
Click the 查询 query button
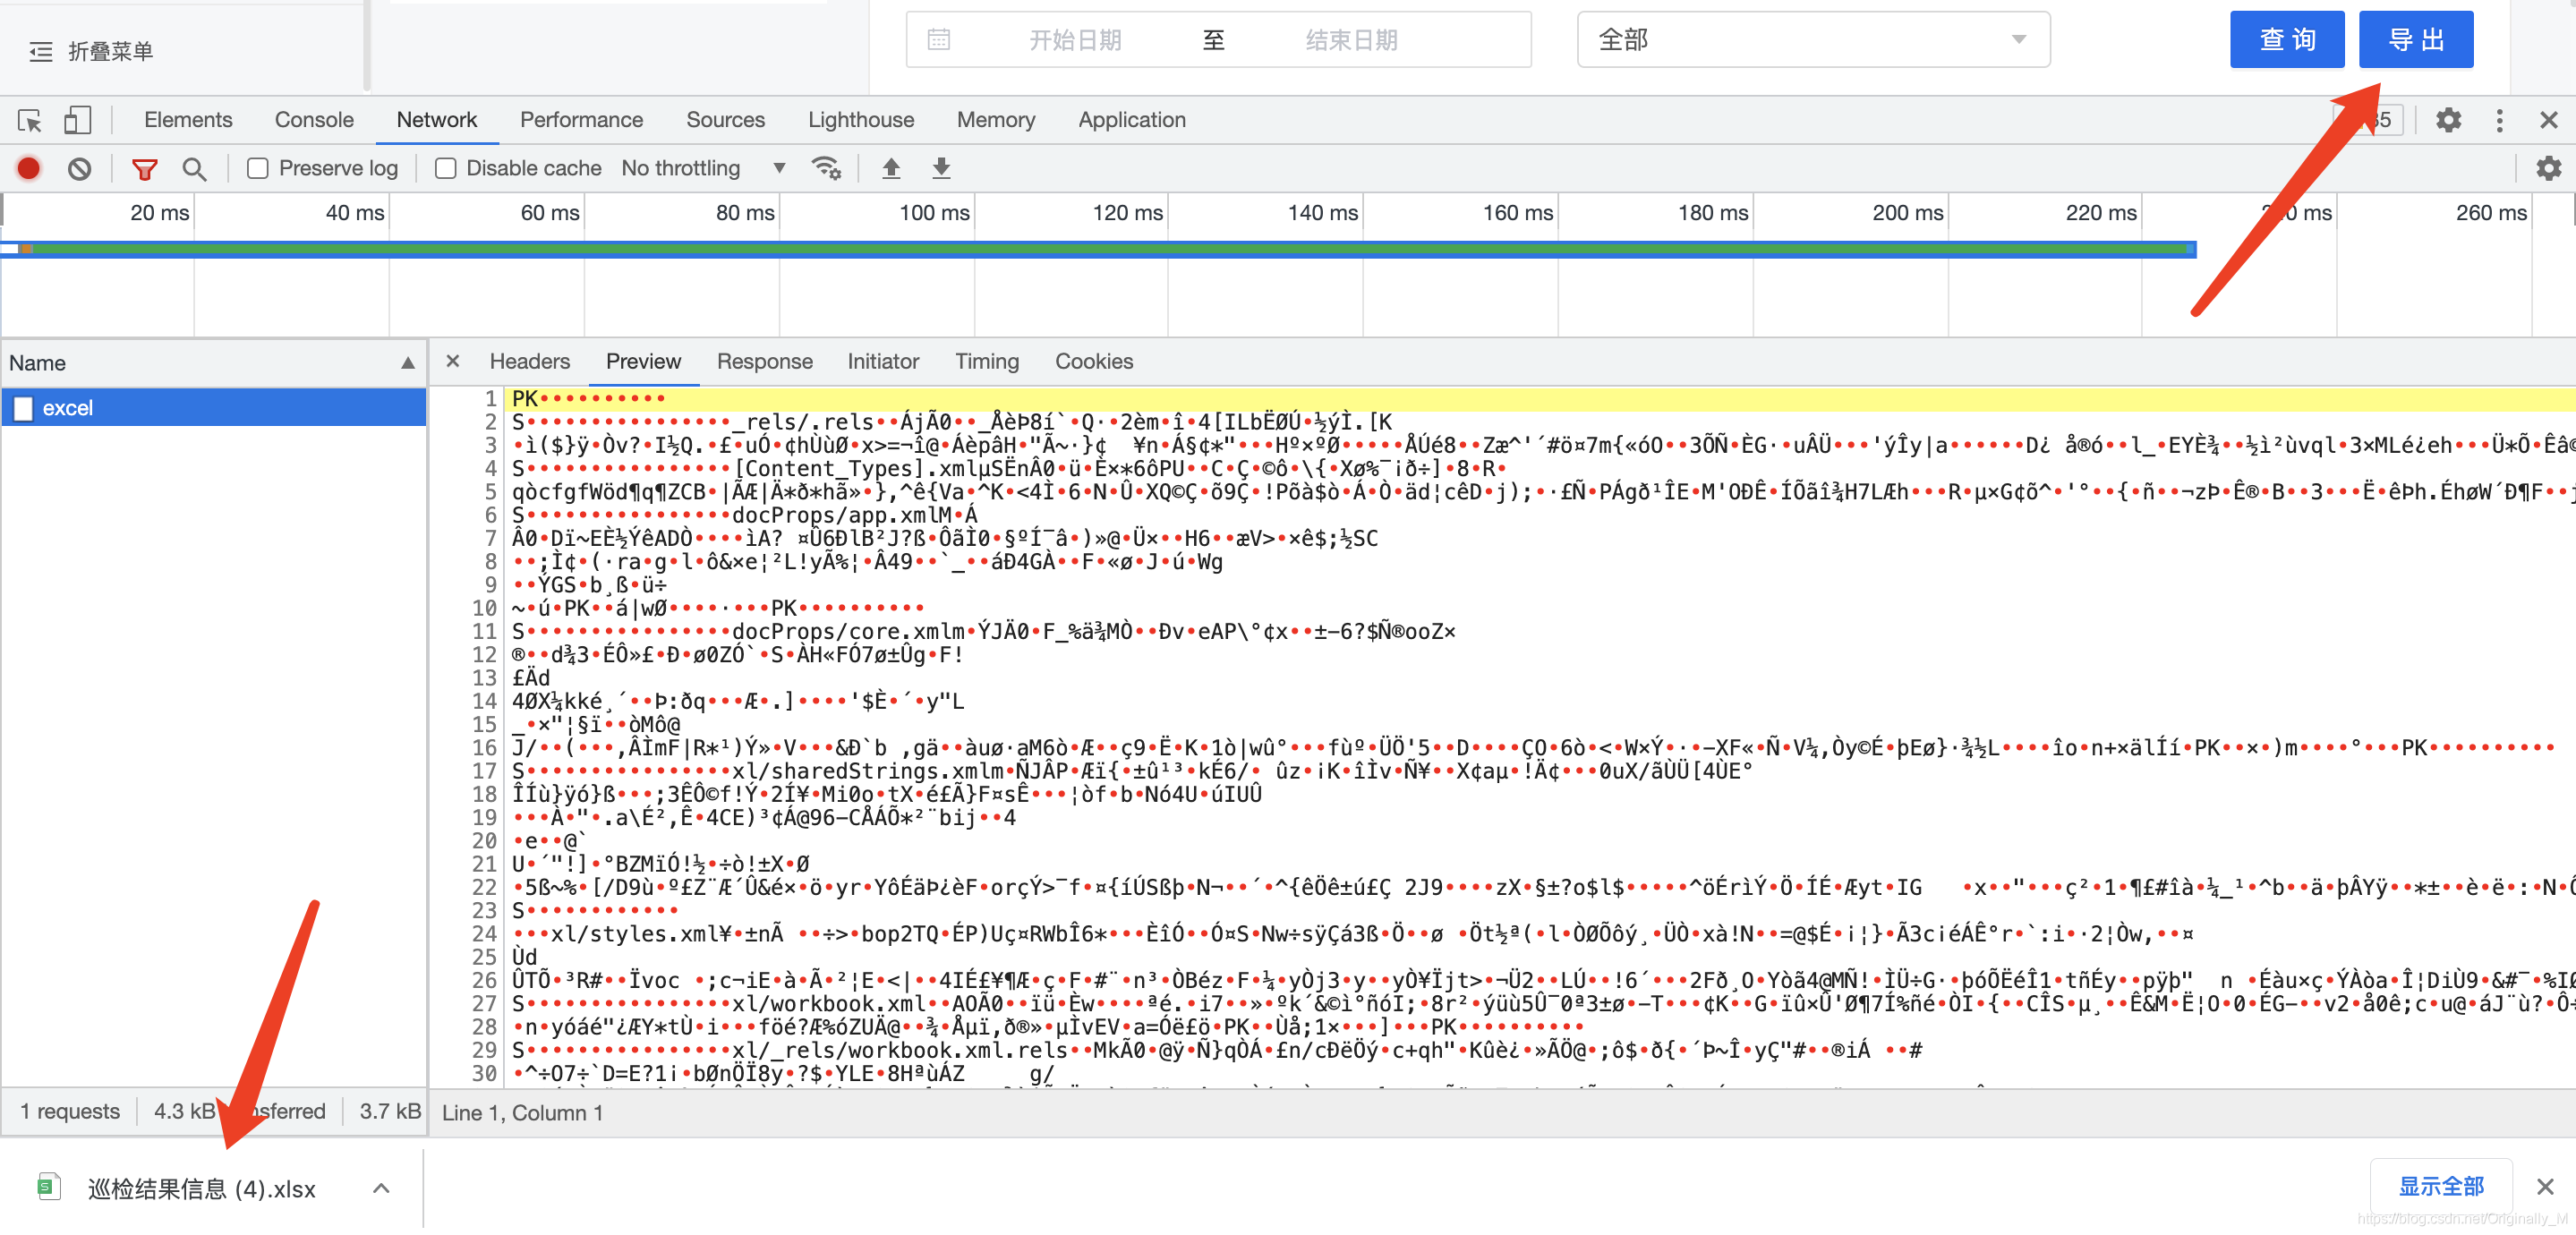[2287, 40]
